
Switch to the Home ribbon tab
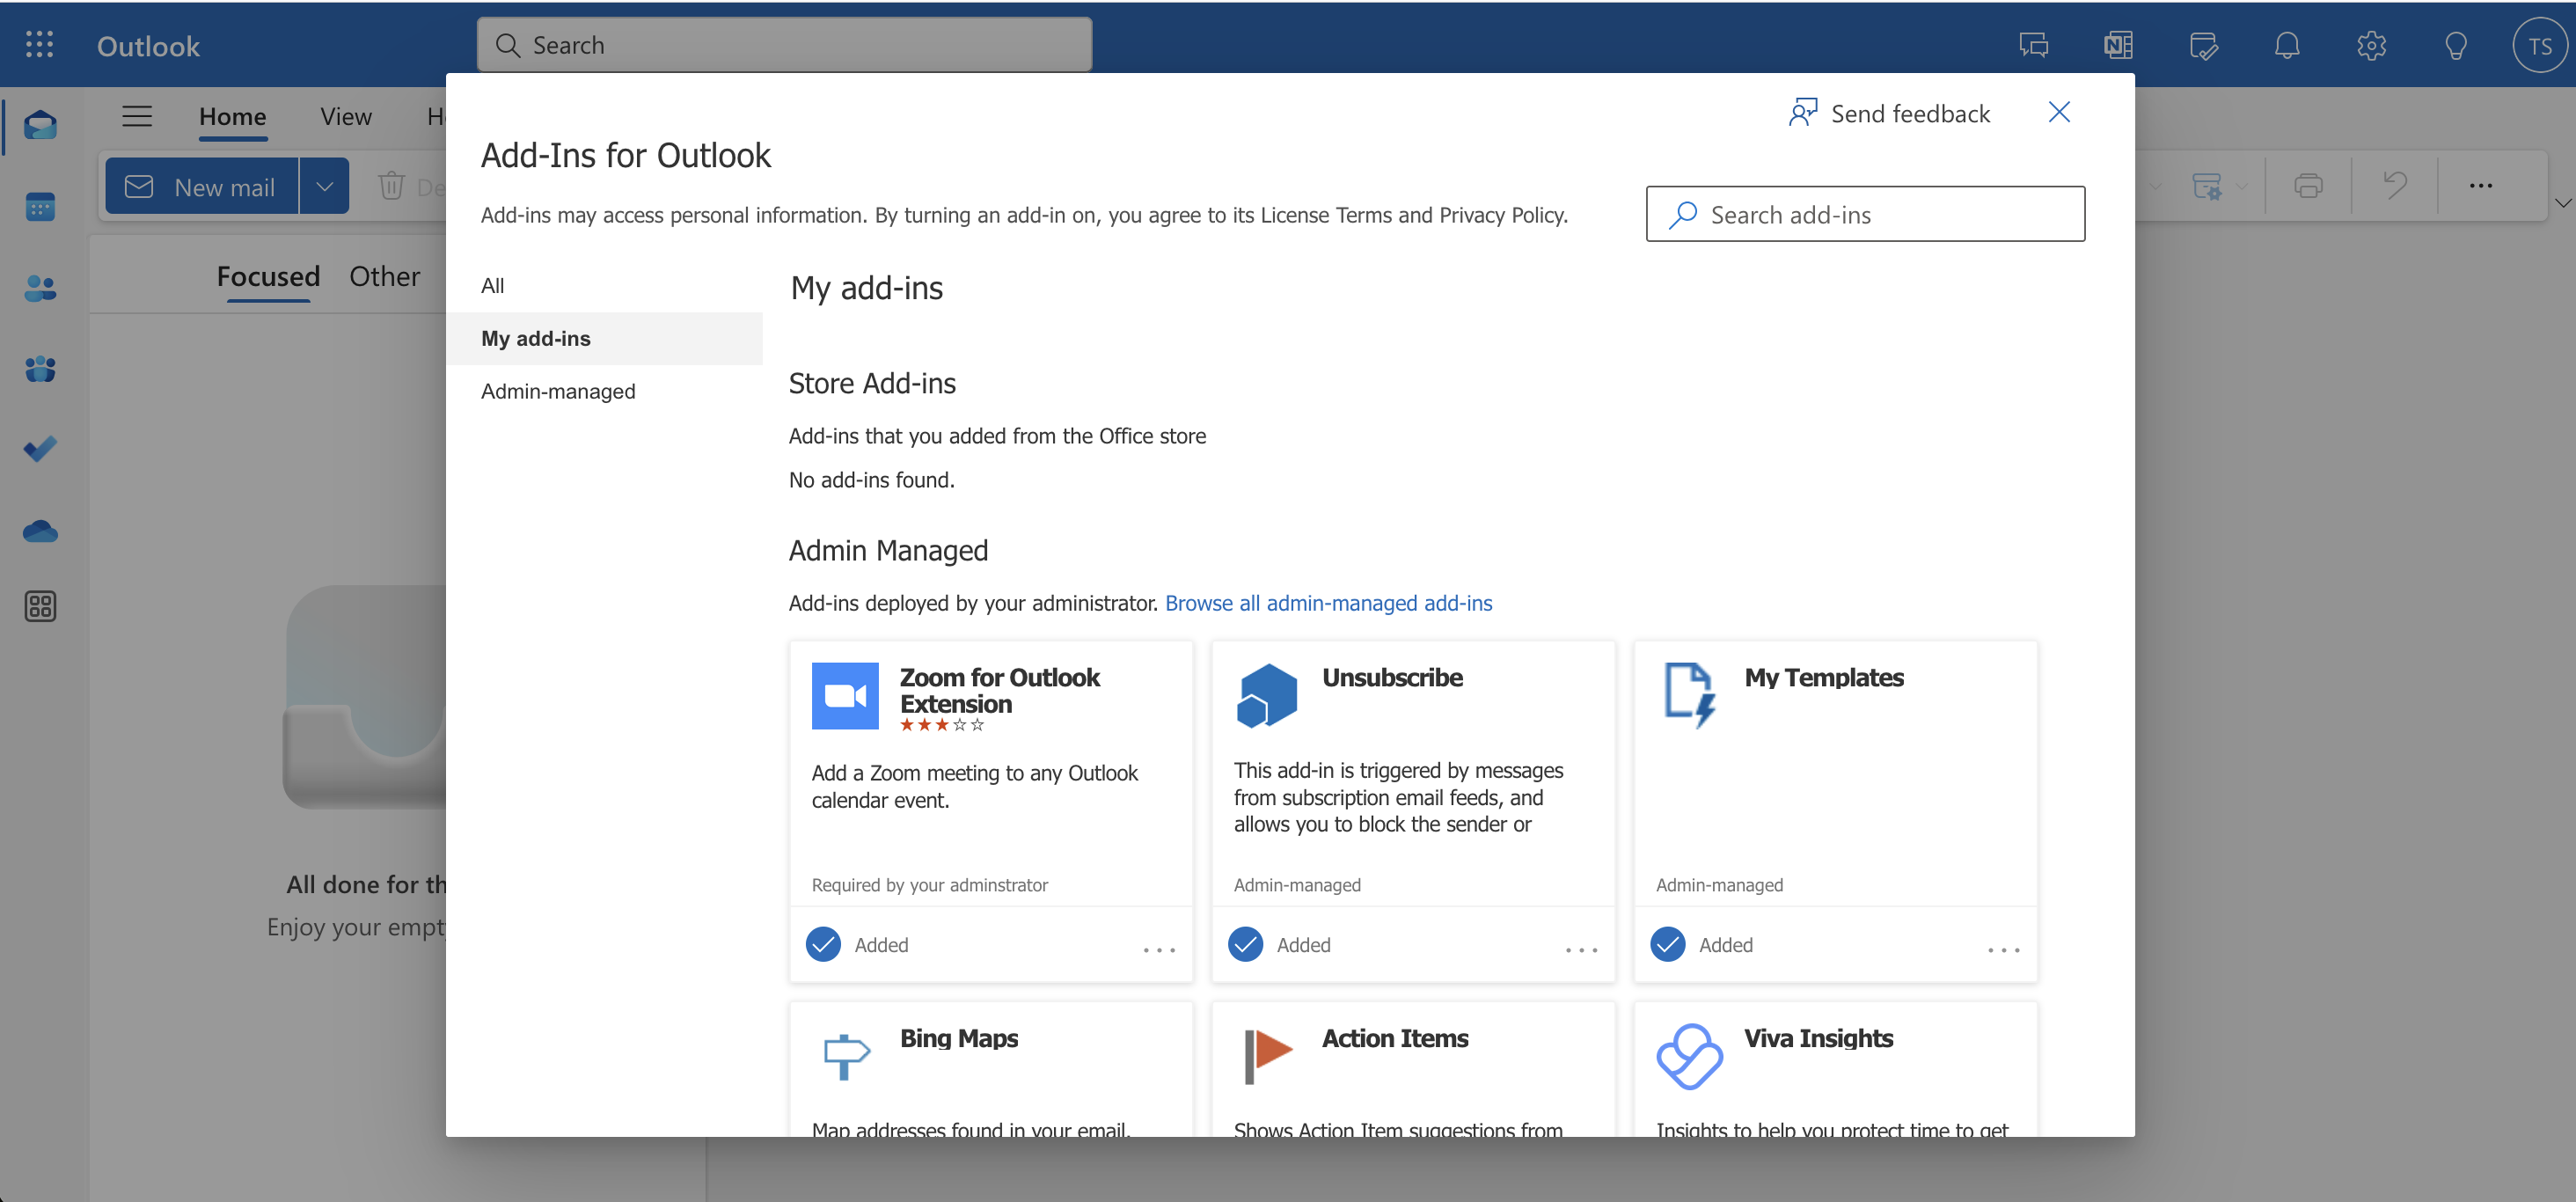point(232,116)
